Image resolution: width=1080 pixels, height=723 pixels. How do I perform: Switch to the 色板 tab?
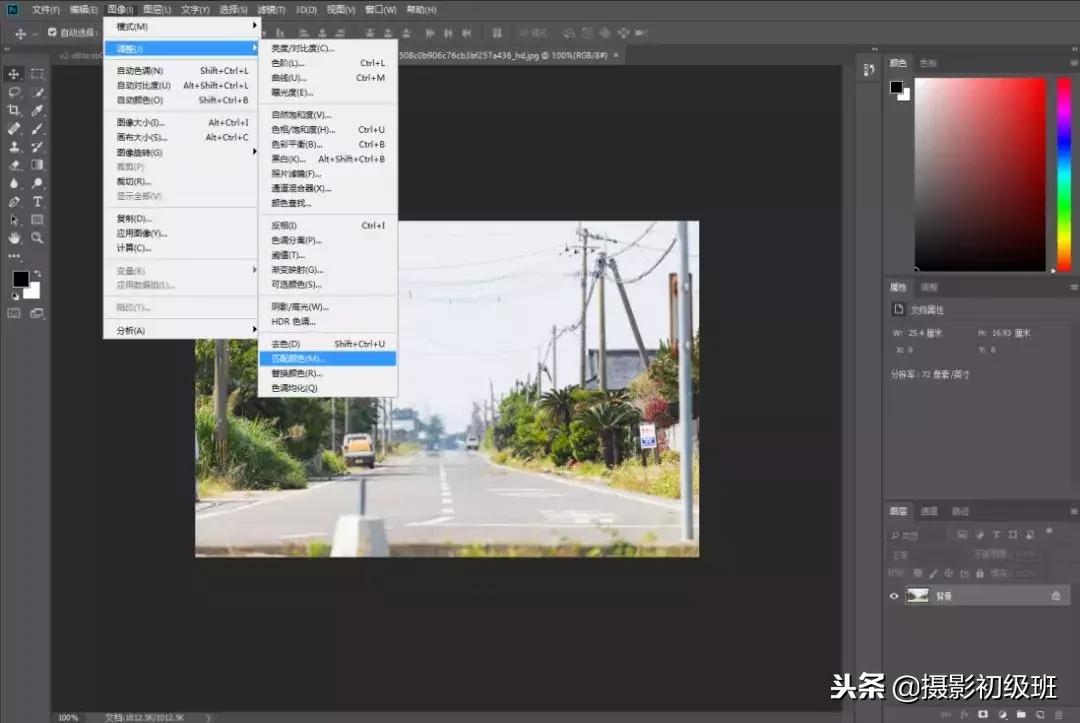pos(928,63)
